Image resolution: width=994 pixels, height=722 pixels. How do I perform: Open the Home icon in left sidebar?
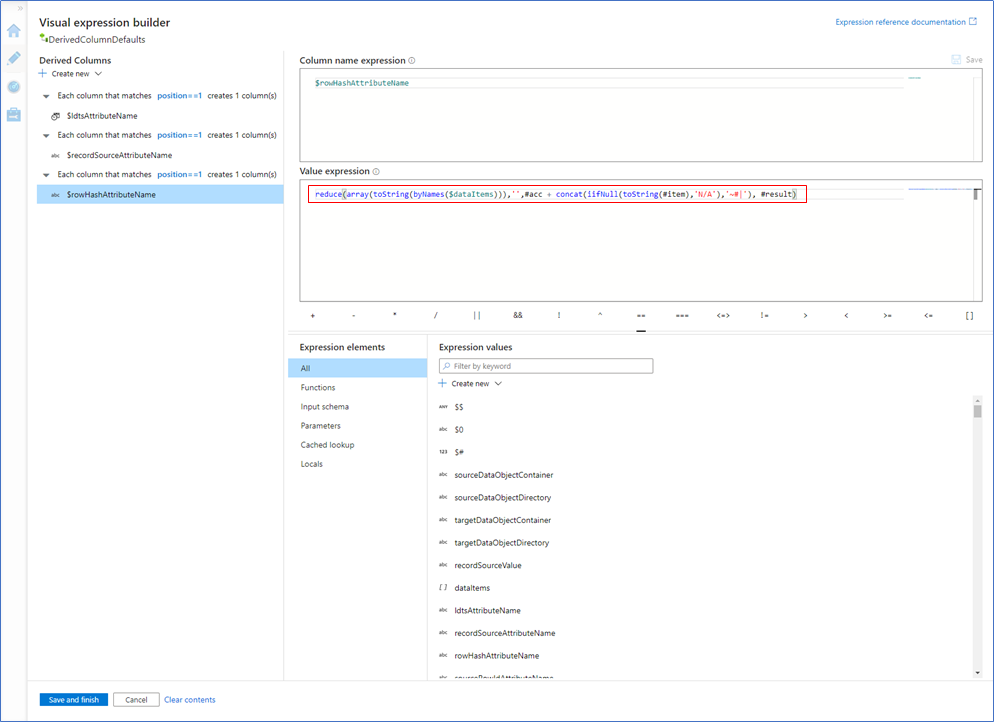pyautogui.click(x=13, y=30)
